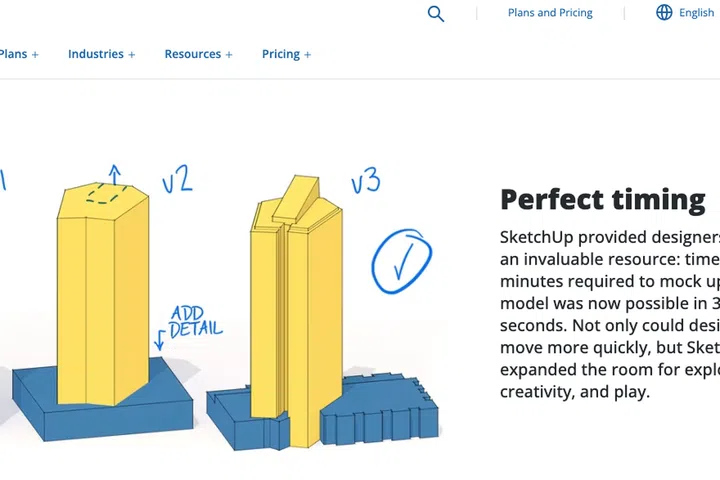Click the plus icon next to Pricing
This screenshot has width=720, height=480.
(x=307, y=55)
